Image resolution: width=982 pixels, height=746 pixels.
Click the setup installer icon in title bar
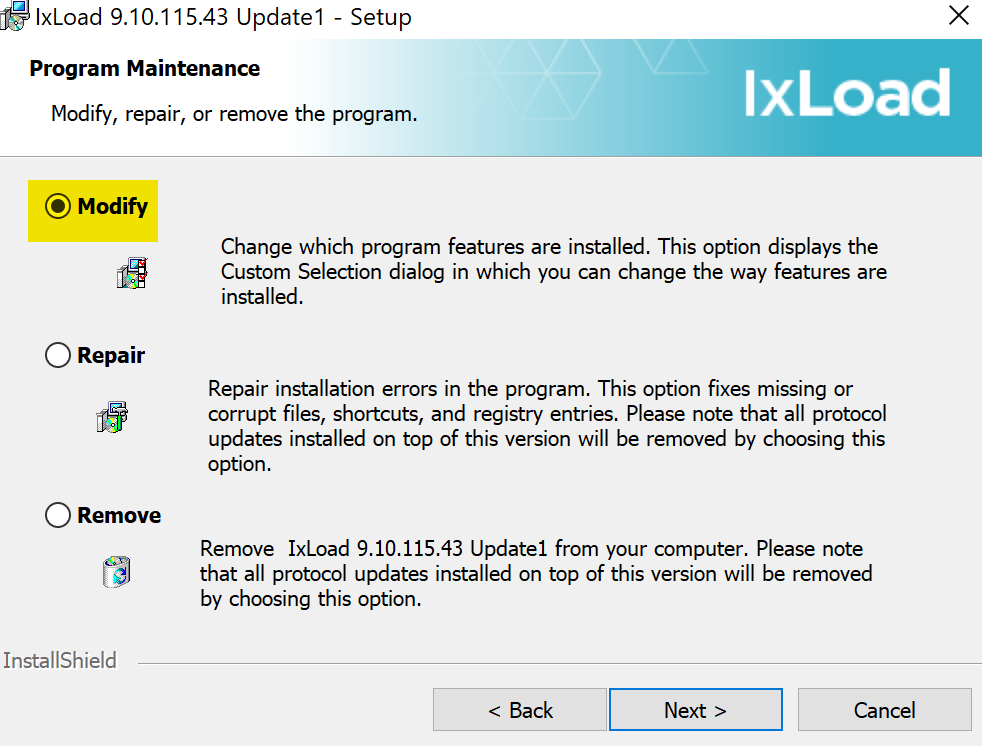[x=15, y=16]
